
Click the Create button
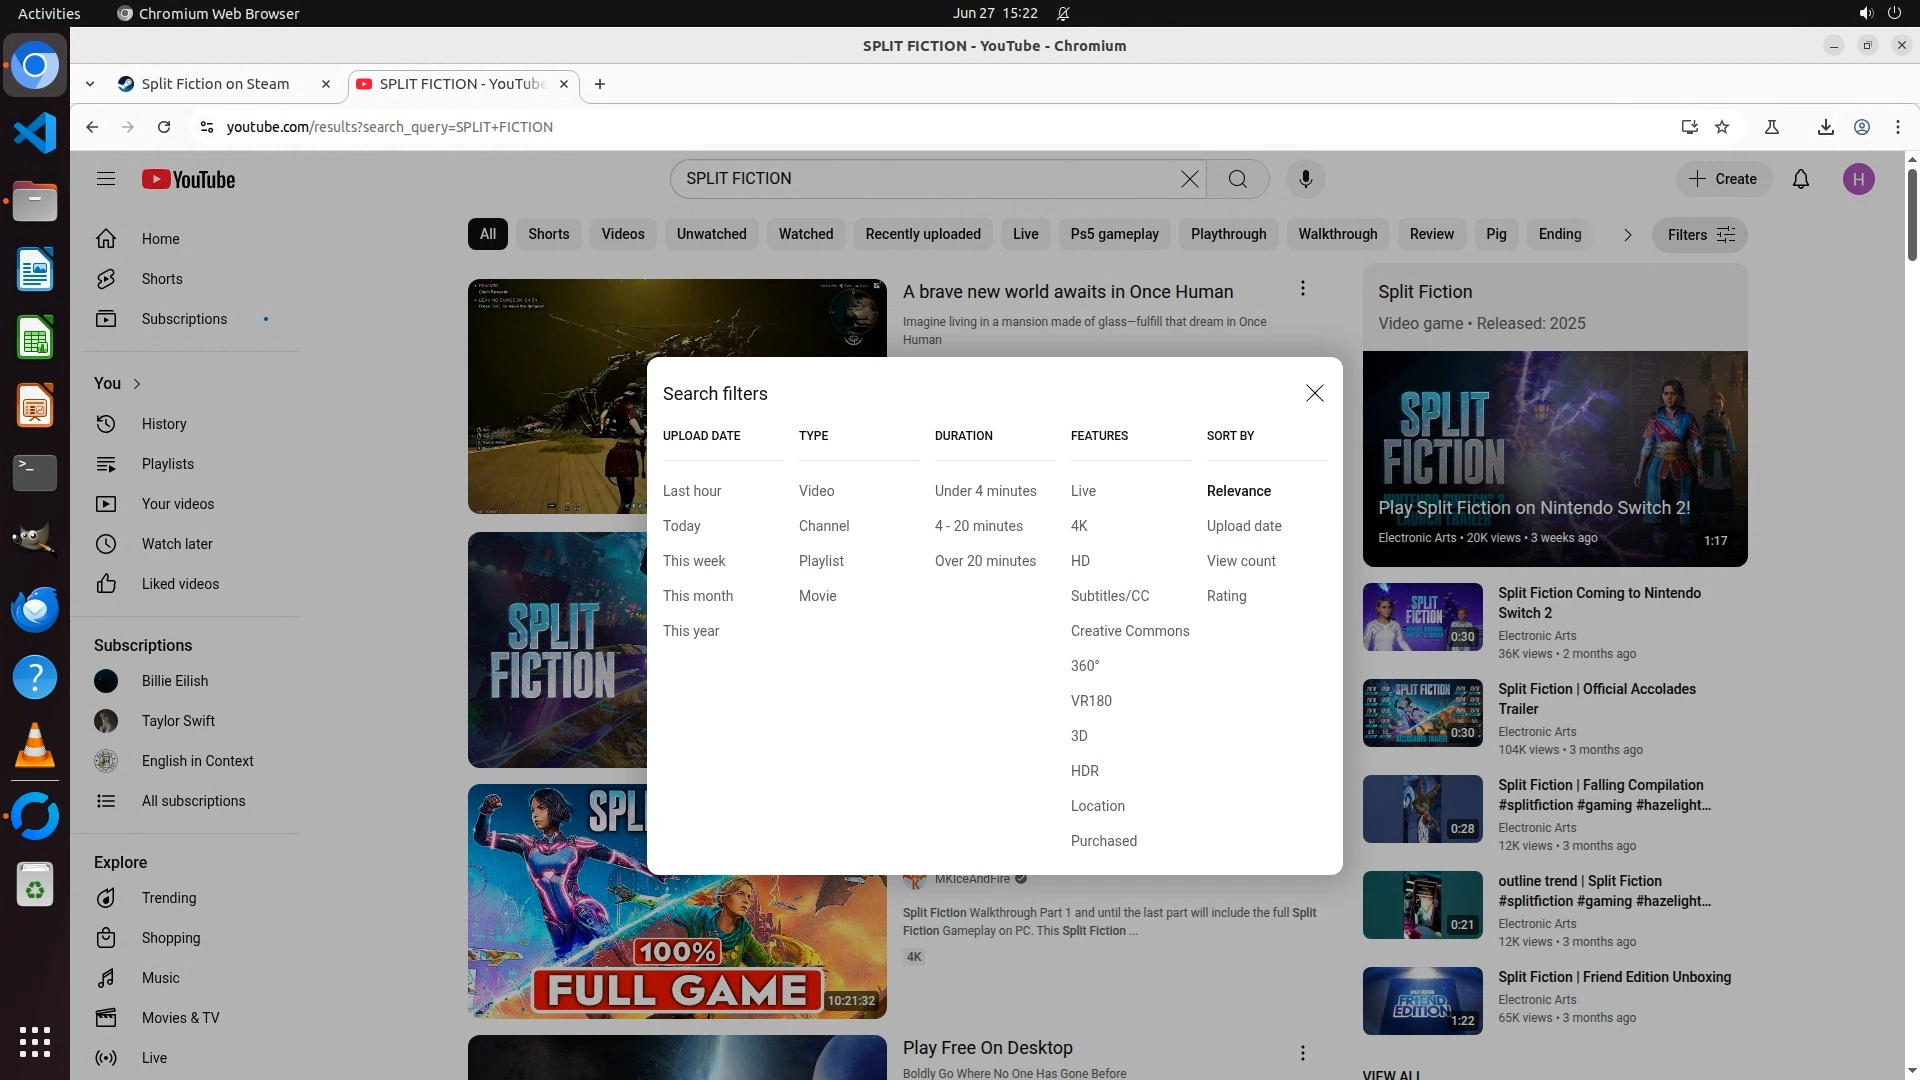1723,179
